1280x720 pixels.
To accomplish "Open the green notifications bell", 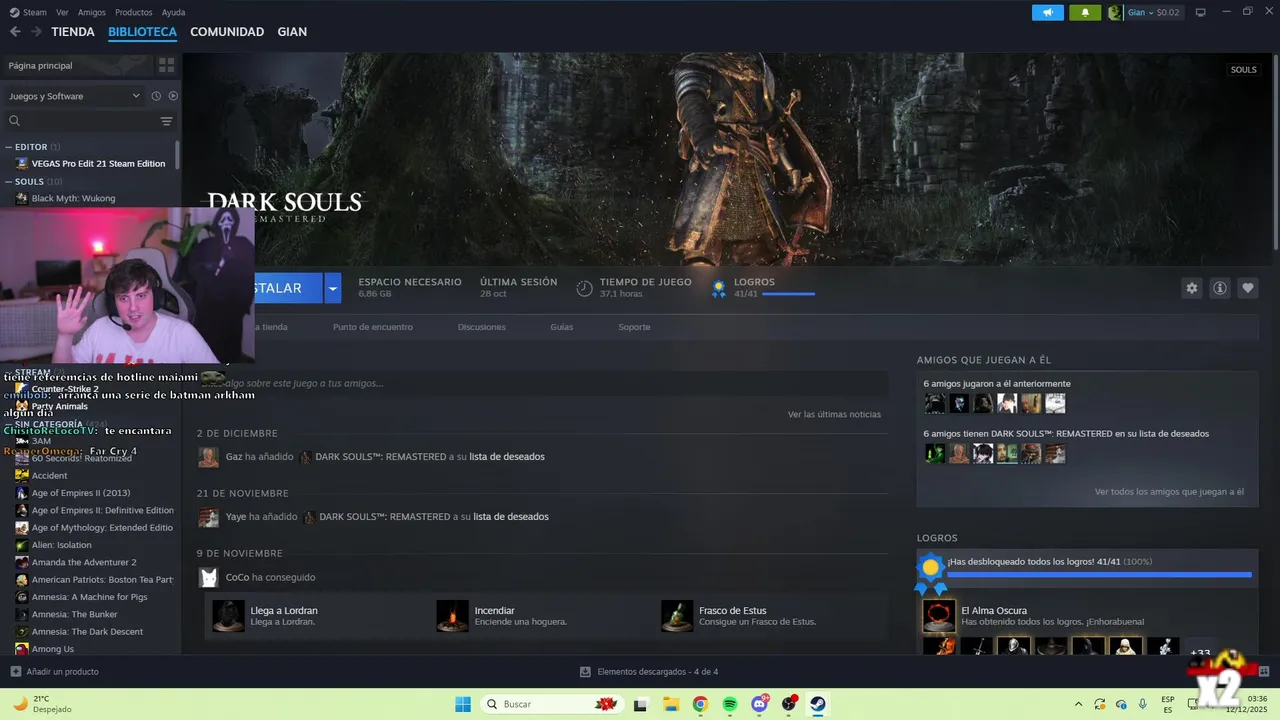I will coord(1084,12).
